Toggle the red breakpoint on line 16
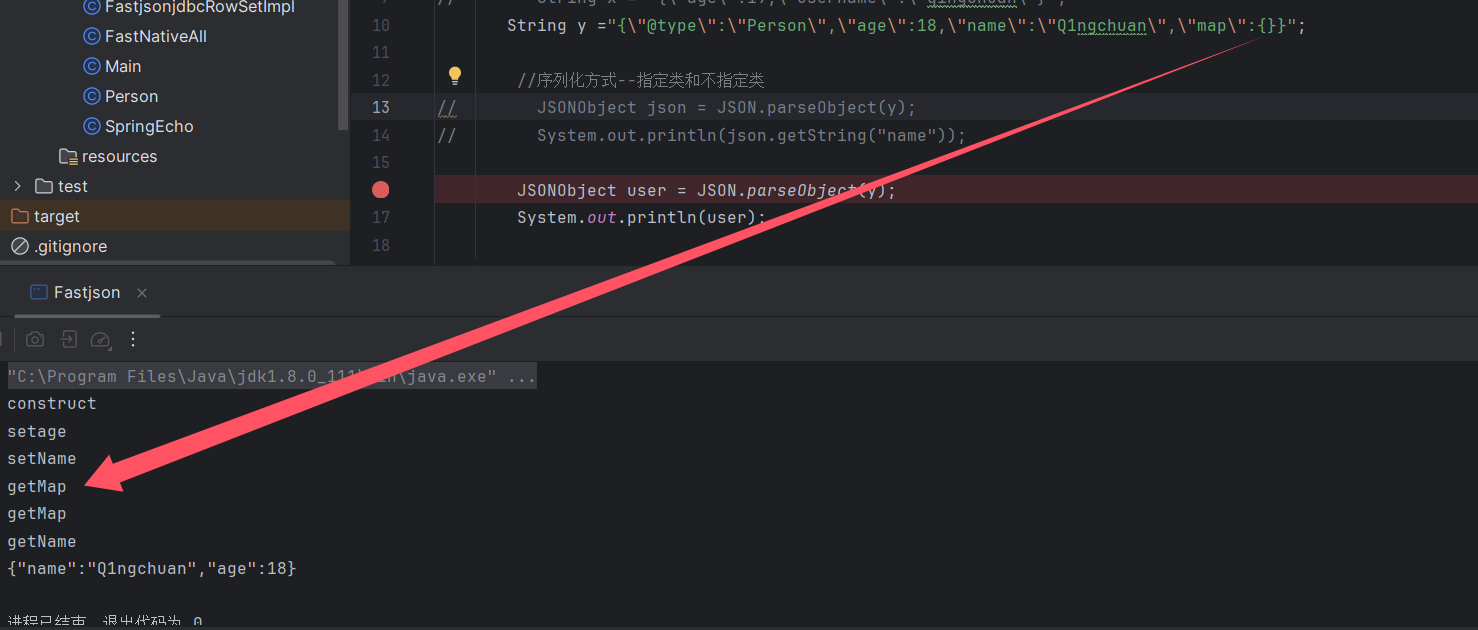Viewport: 1478px width, 630px height. [380, 190]
